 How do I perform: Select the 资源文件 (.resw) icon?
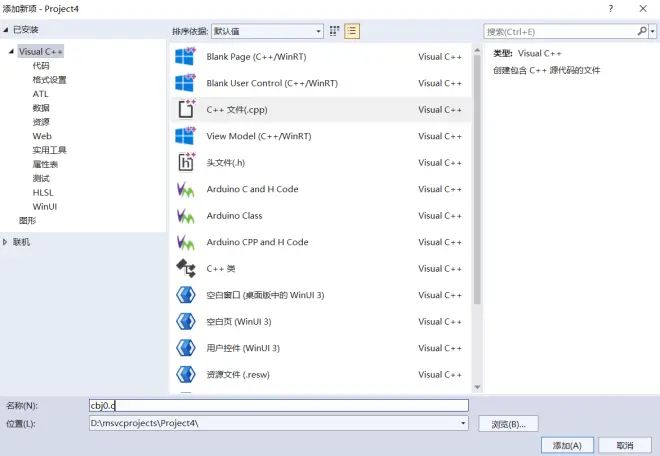tap(186, 374)
